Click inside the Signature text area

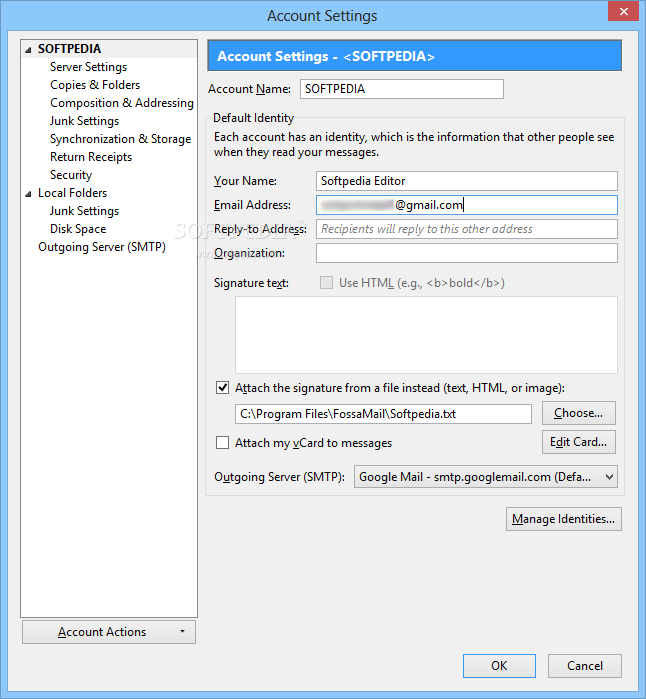pos(426,335)
